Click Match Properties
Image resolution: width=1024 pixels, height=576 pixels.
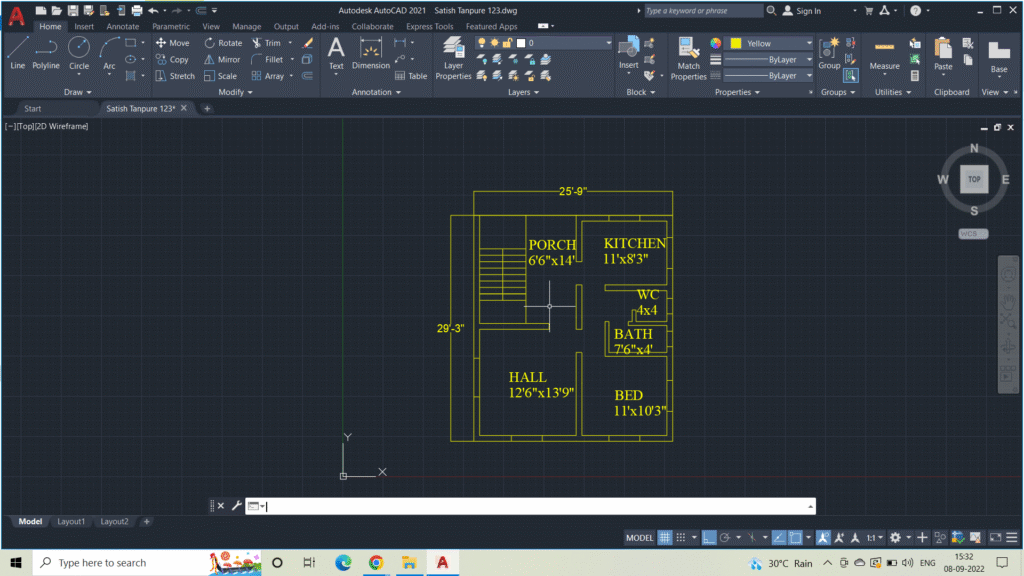point(688,58)
